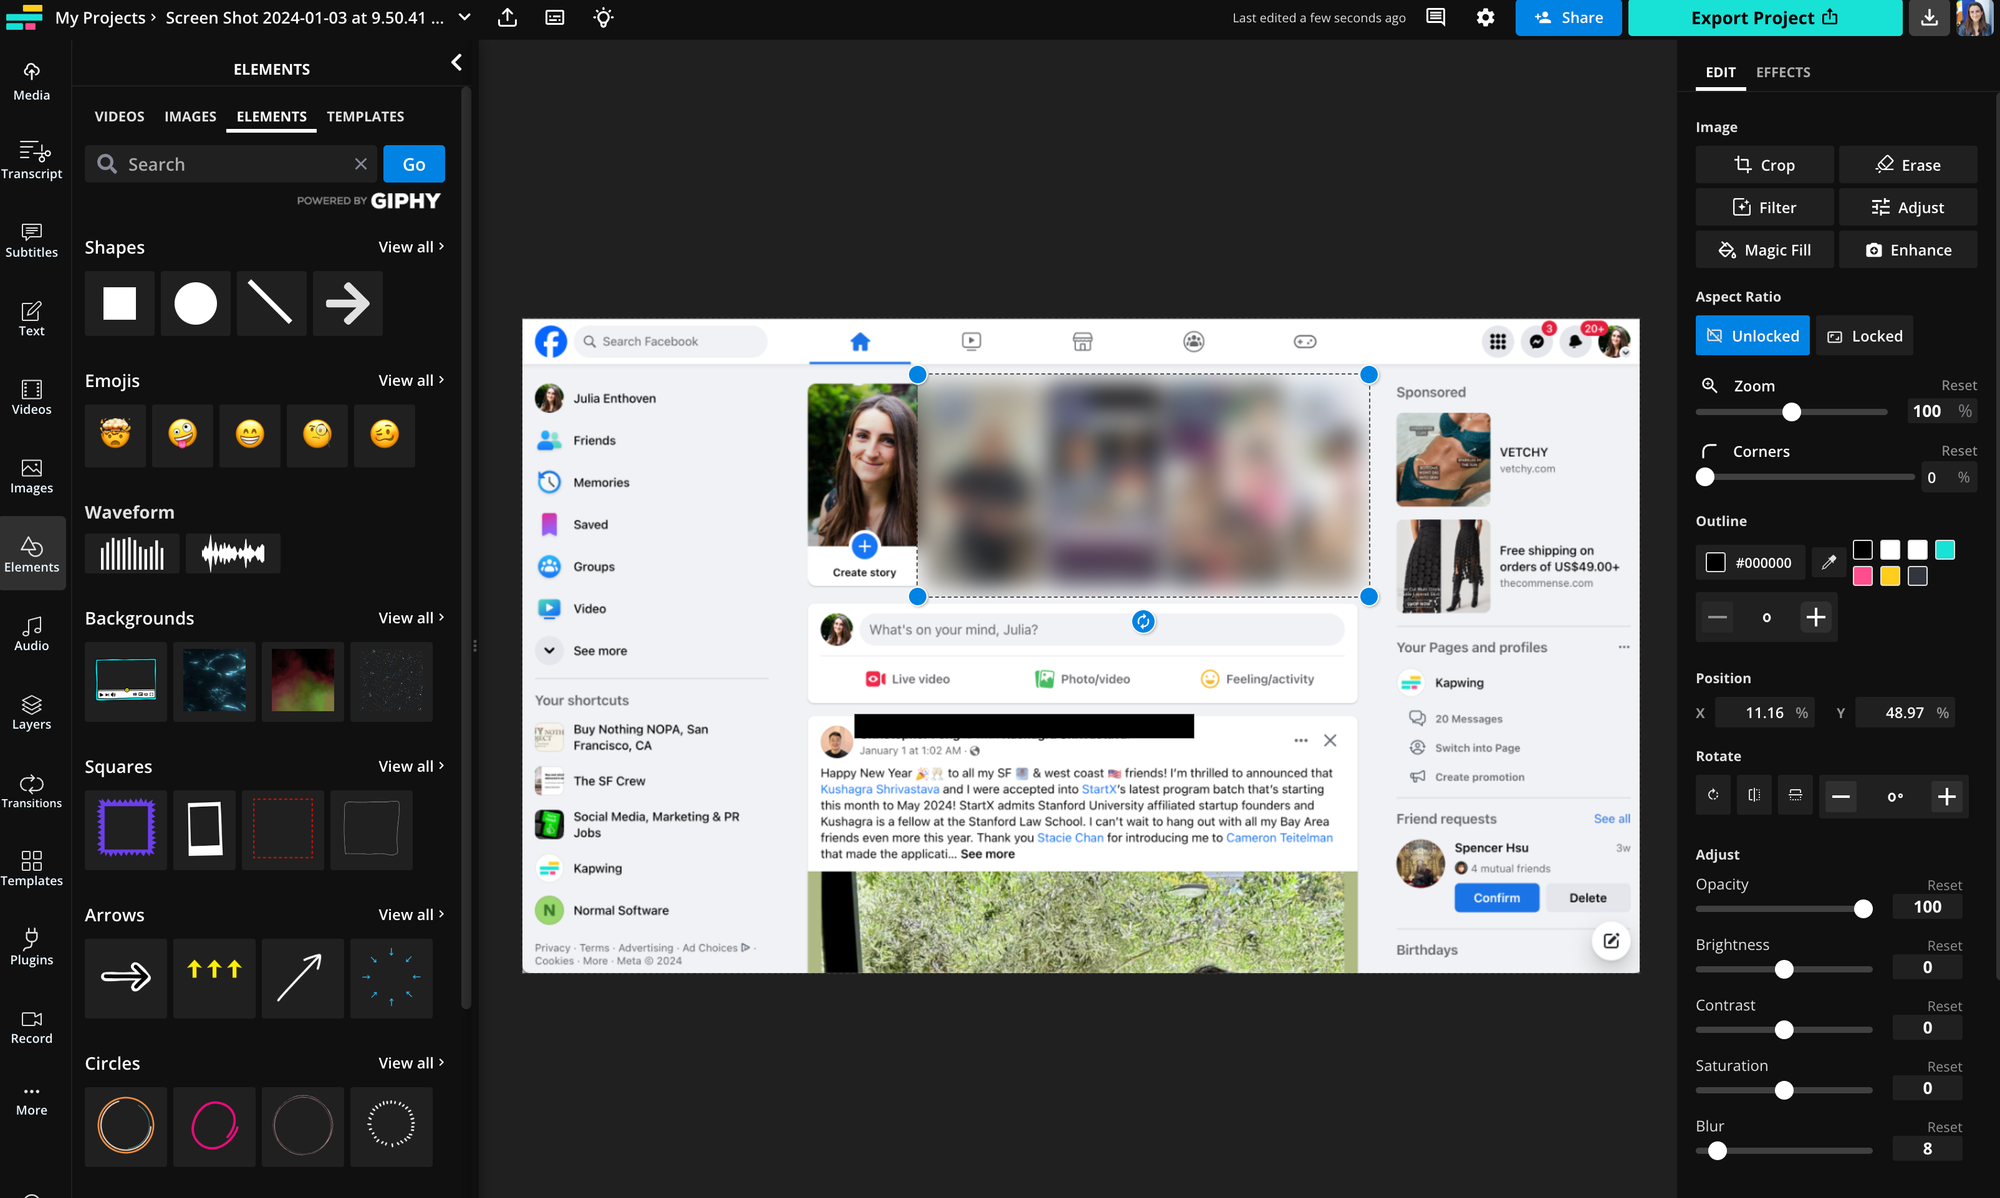Open the comments icon in top bar
Viewport: 2000px width, 1198px height.
click(x=1435, y=17)
